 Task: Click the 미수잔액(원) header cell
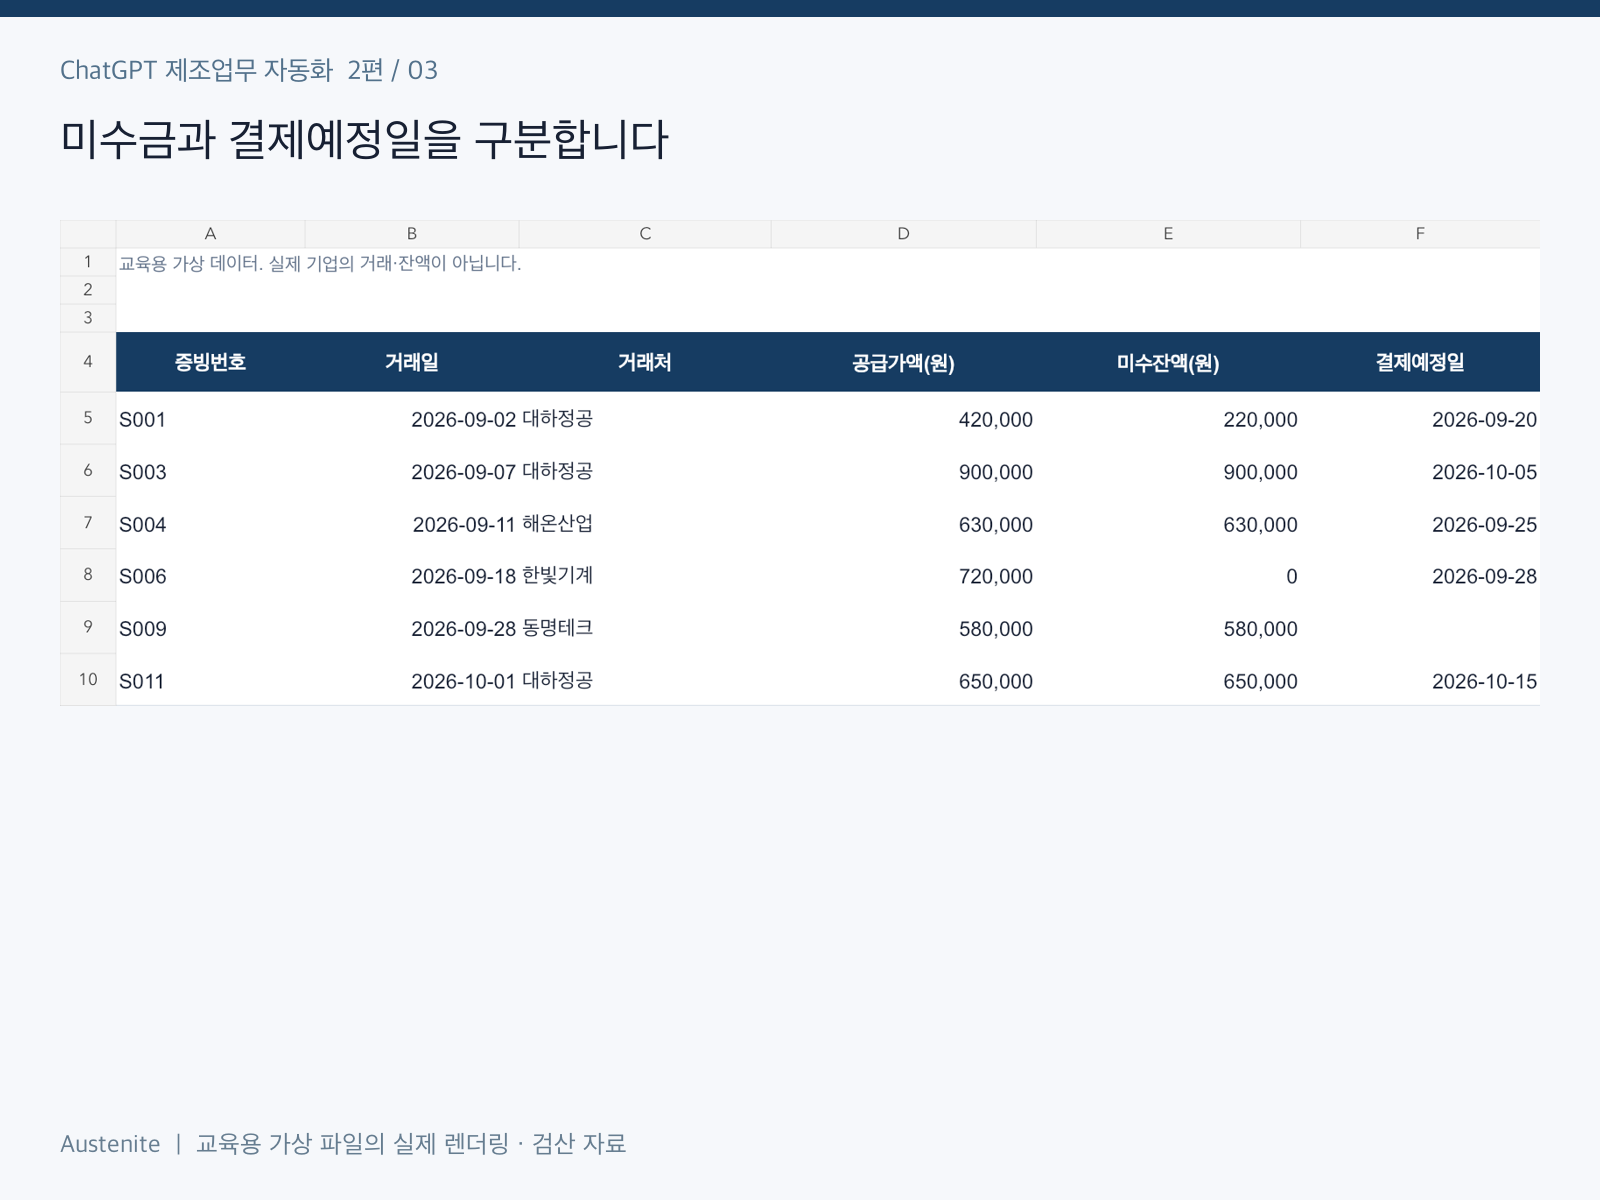pos(1168,362)
